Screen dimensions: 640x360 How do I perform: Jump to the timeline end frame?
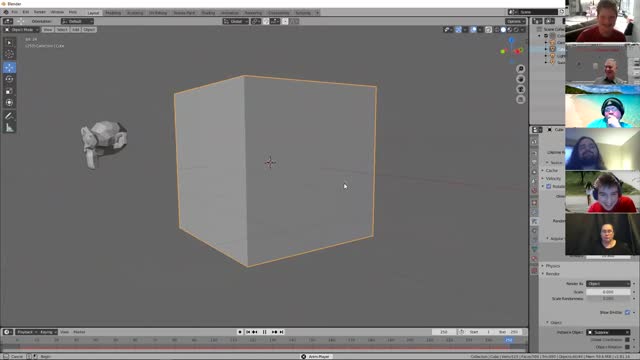282,332
